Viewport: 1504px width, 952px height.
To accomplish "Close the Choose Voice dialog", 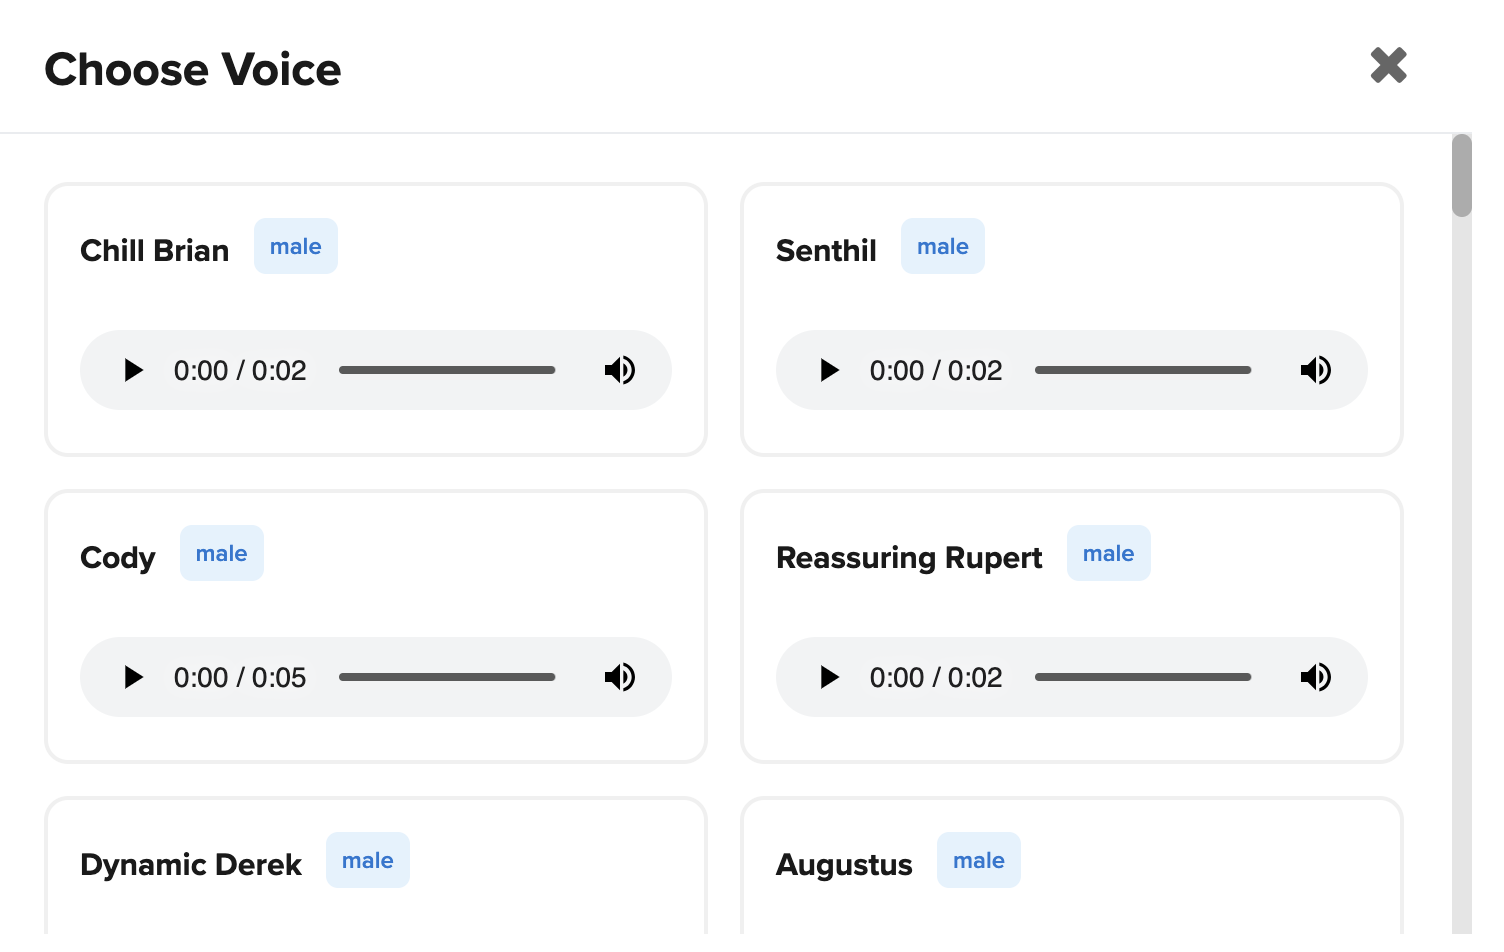I will coord(1388,66).
